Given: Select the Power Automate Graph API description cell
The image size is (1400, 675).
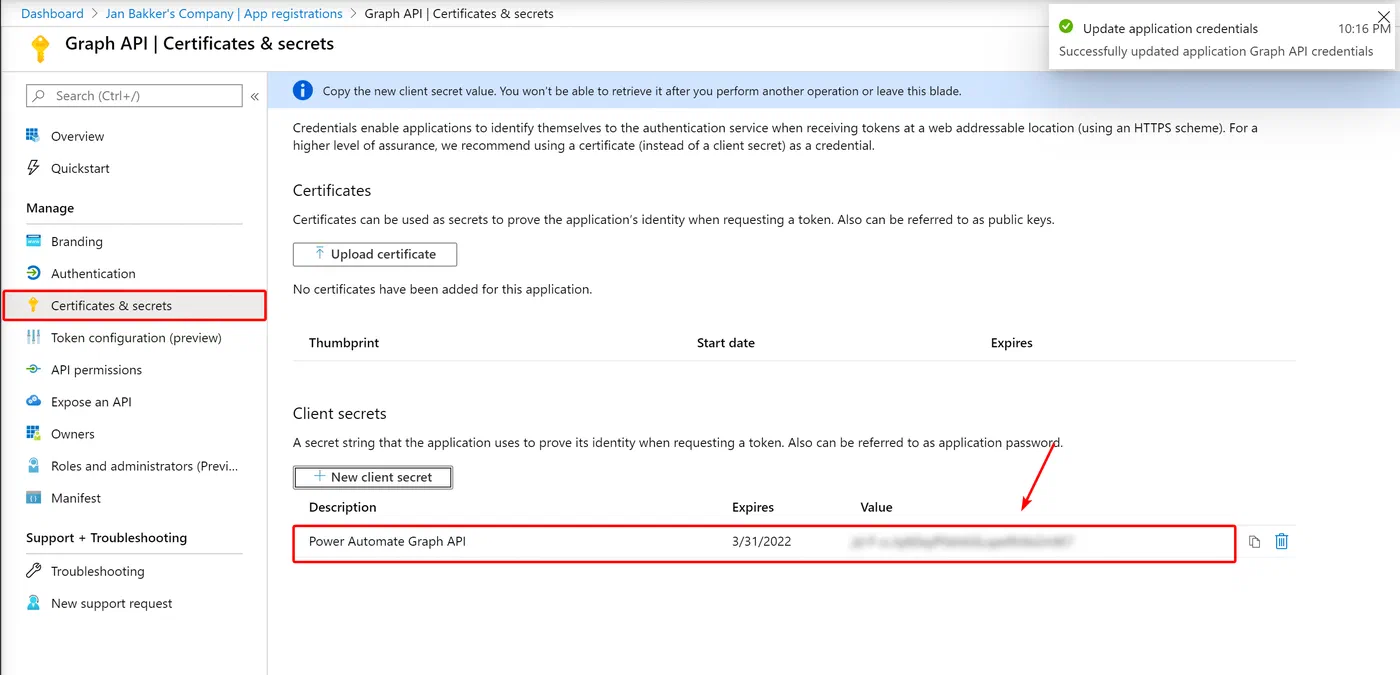Looking at the screenshot, I should tap(387, 541).
